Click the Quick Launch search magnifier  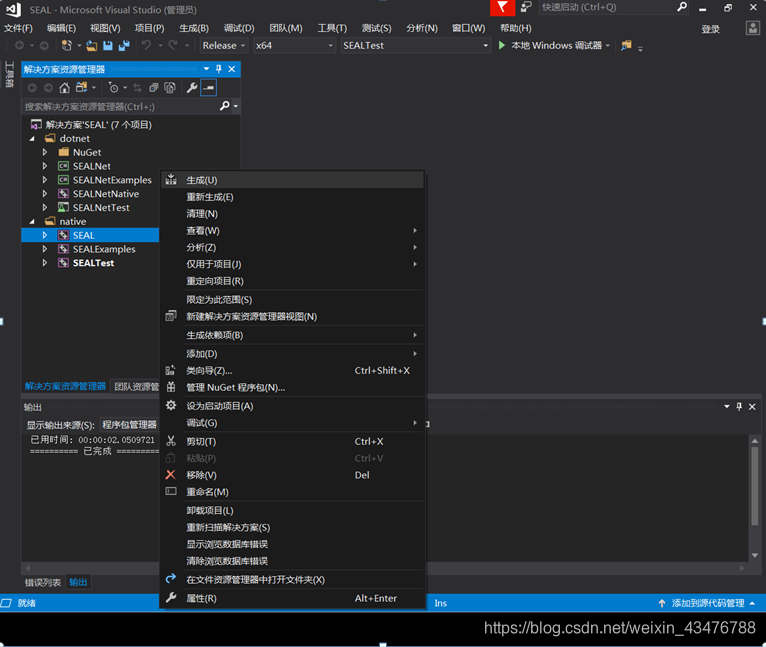tap(682, 7)
